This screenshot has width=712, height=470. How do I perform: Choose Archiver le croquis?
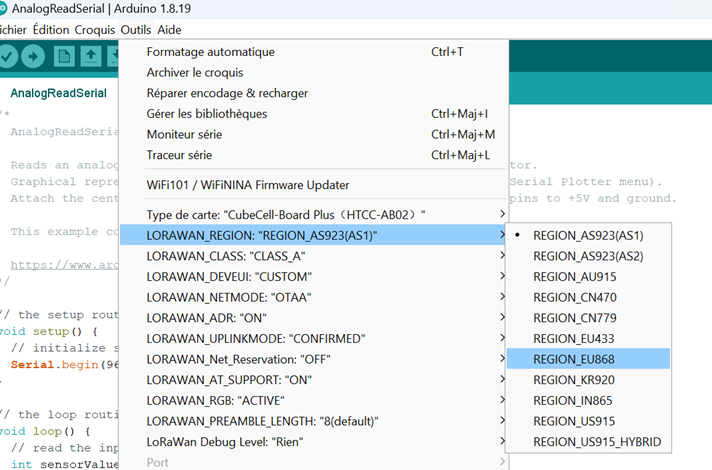coord(313,73)
